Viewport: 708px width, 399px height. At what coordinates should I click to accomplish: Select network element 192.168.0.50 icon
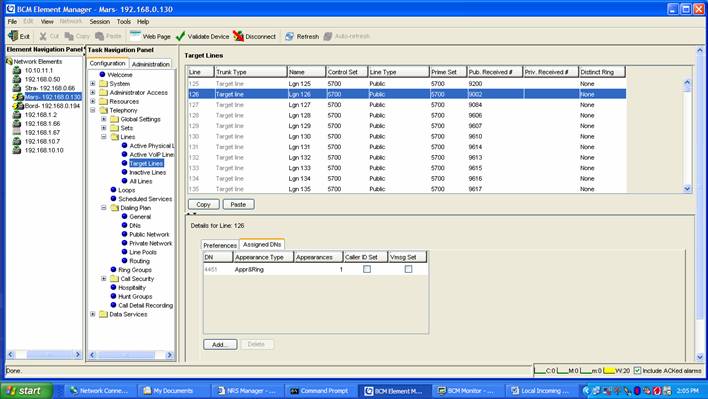click(17, 79)
